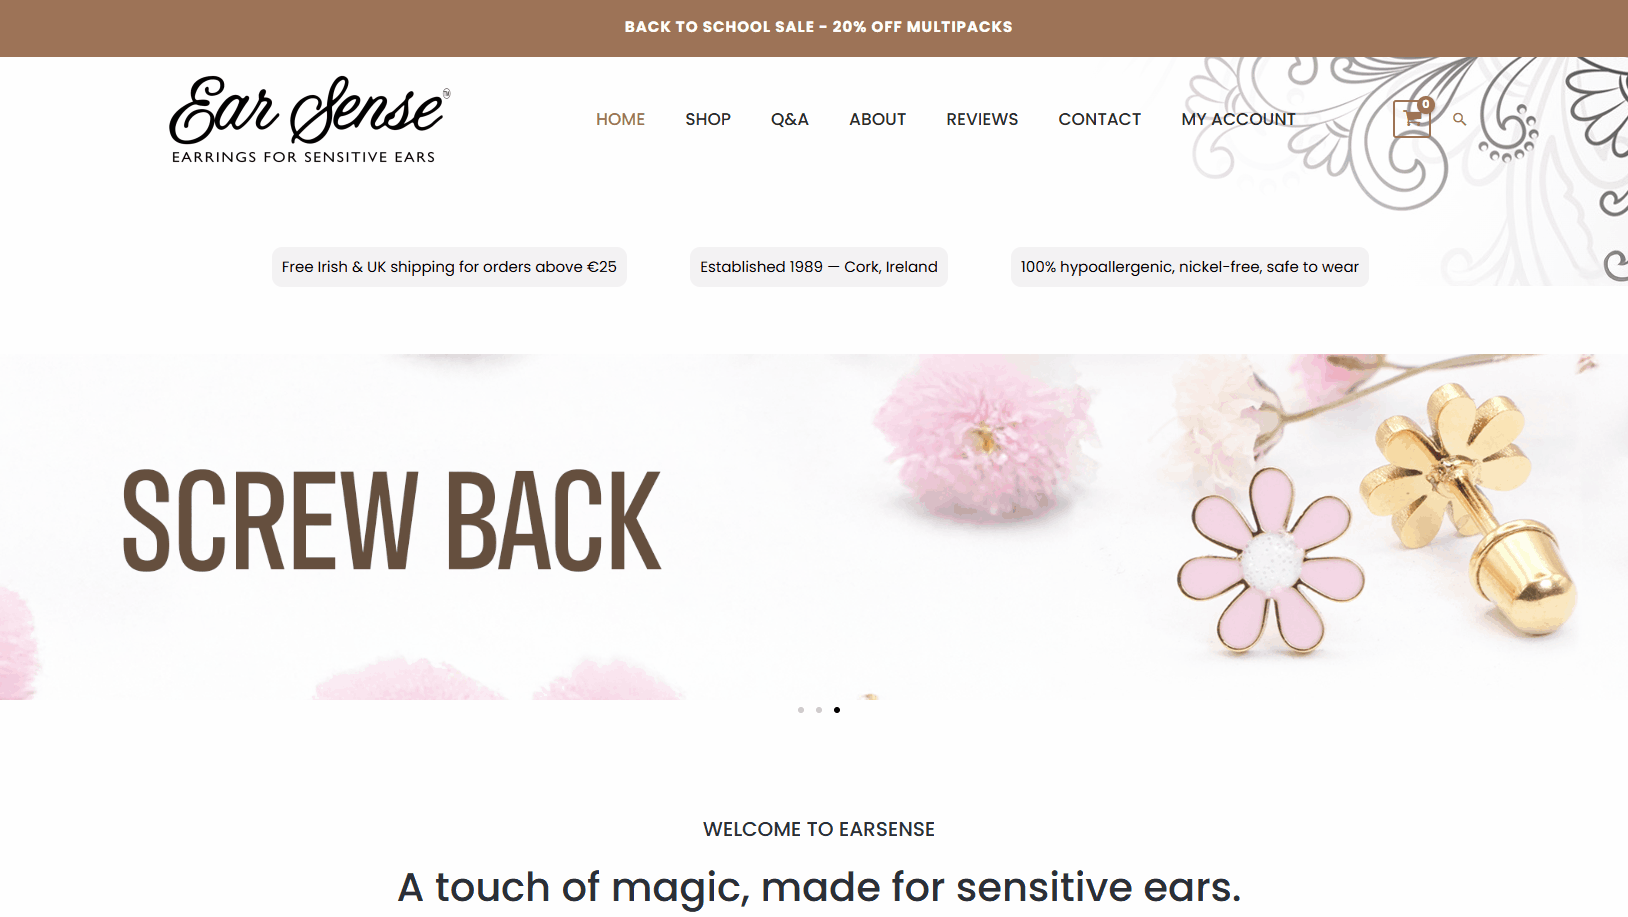Screen dimensions: 1628x917
Task: Click the pink flower earring image
Action: [x=1270, y=562]
